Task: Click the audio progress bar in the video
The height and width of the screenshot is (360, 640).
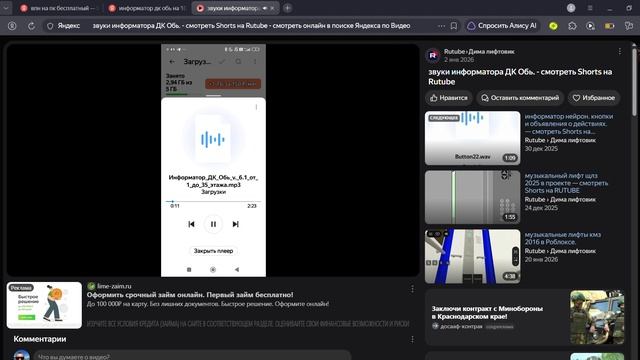Action: tap(213, 201)
